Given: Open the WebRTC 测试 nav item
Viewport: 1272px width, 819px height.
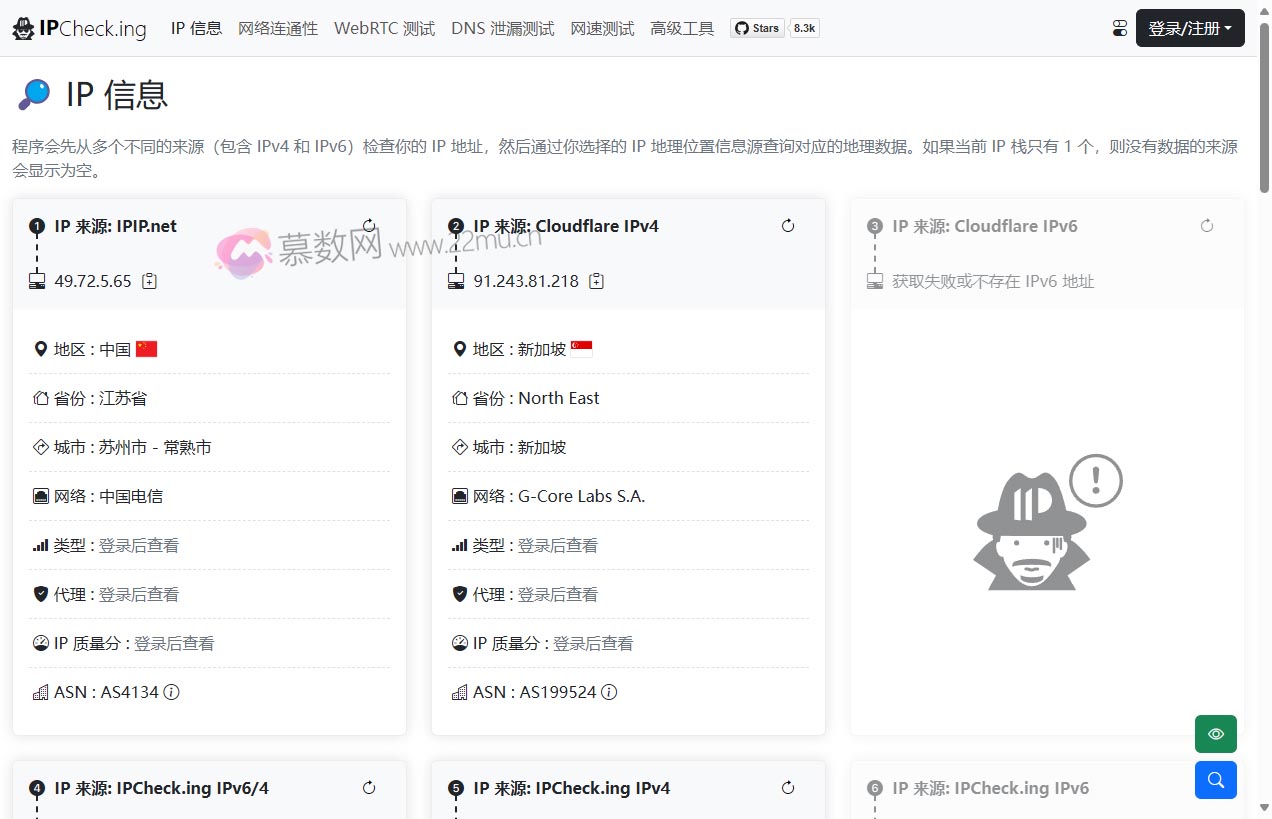Looking at the screenshot, I should [x=384, y=29].
